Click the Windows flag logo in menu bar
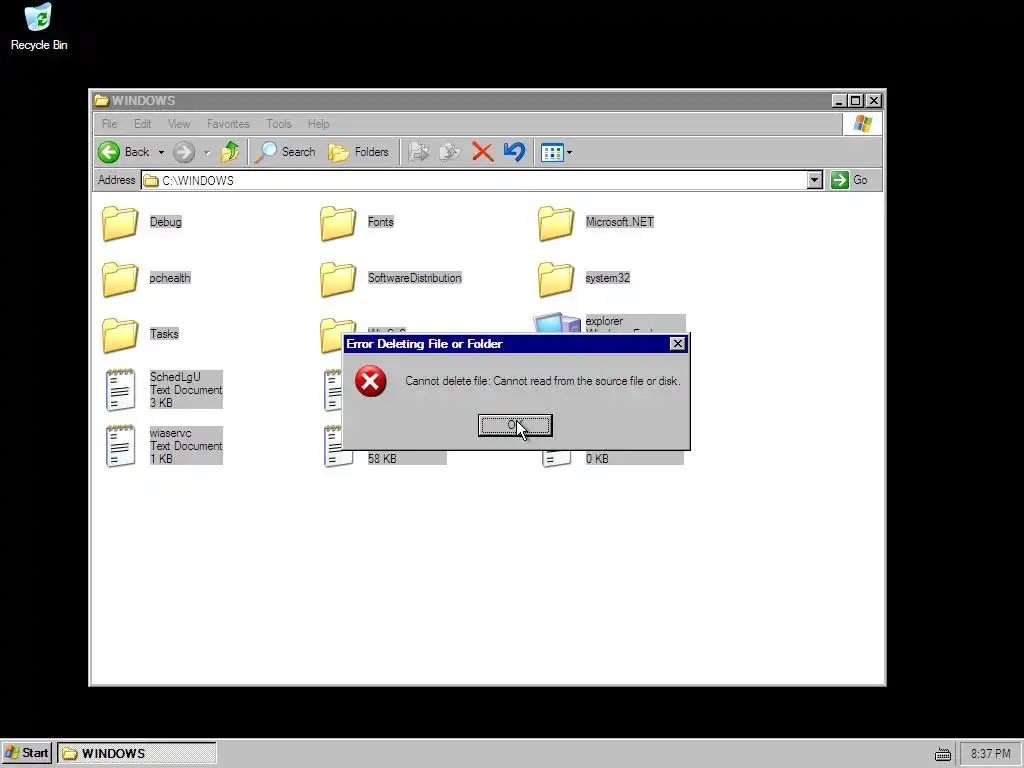 (x=863, y=124)
